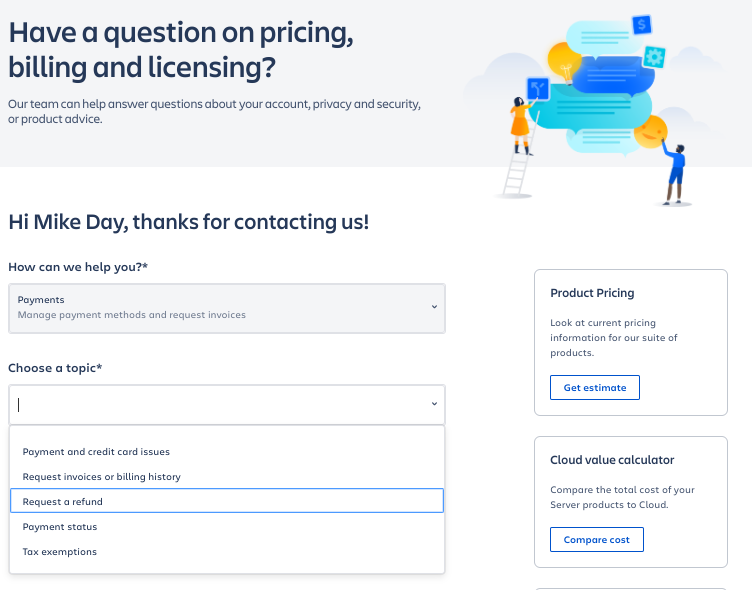Click the man in blue reaching up

click(x=675, y=170)
